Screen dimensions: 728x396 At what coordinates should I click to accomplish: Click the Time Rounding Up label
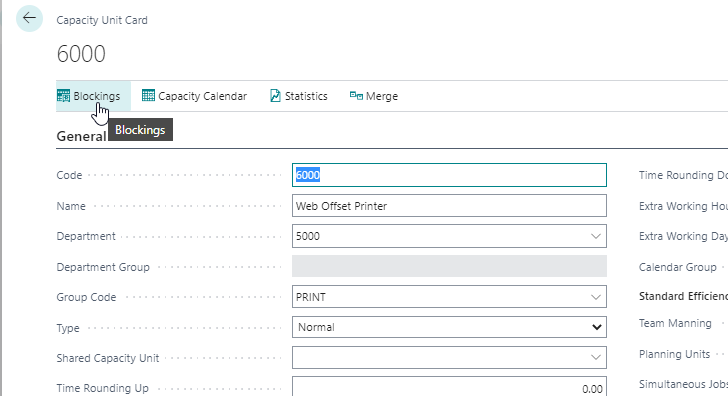[103, 388]
